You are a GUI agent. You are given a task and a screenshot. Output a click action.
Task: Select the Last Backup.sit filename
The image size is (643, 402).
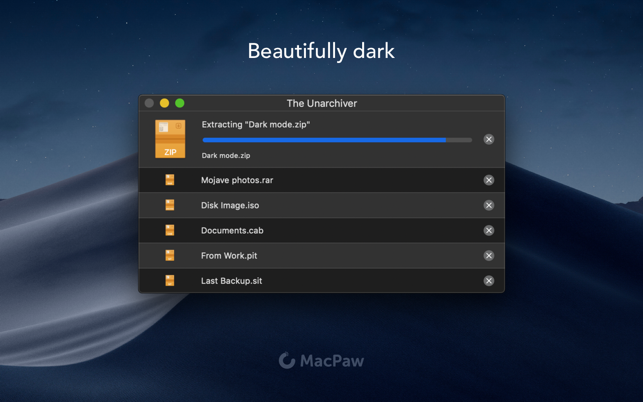pos(231,281)
